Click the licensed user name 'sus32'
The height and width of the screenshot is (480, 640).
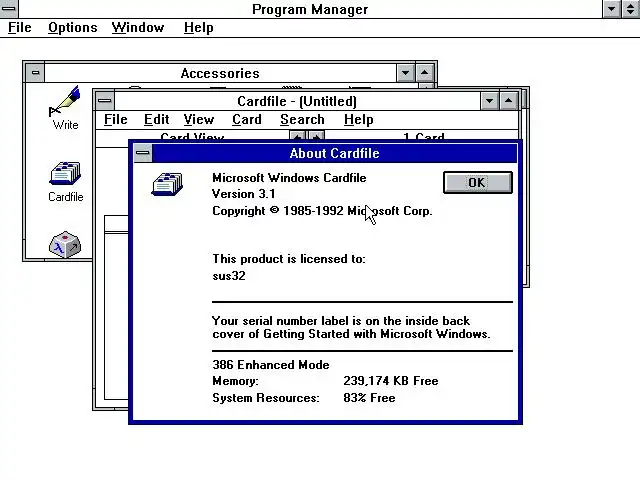click(x=229, y=276)
